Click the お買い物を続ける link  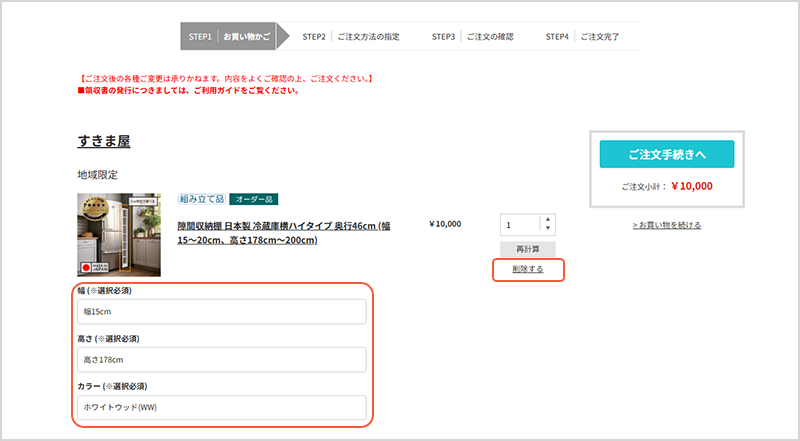point(667,225)
